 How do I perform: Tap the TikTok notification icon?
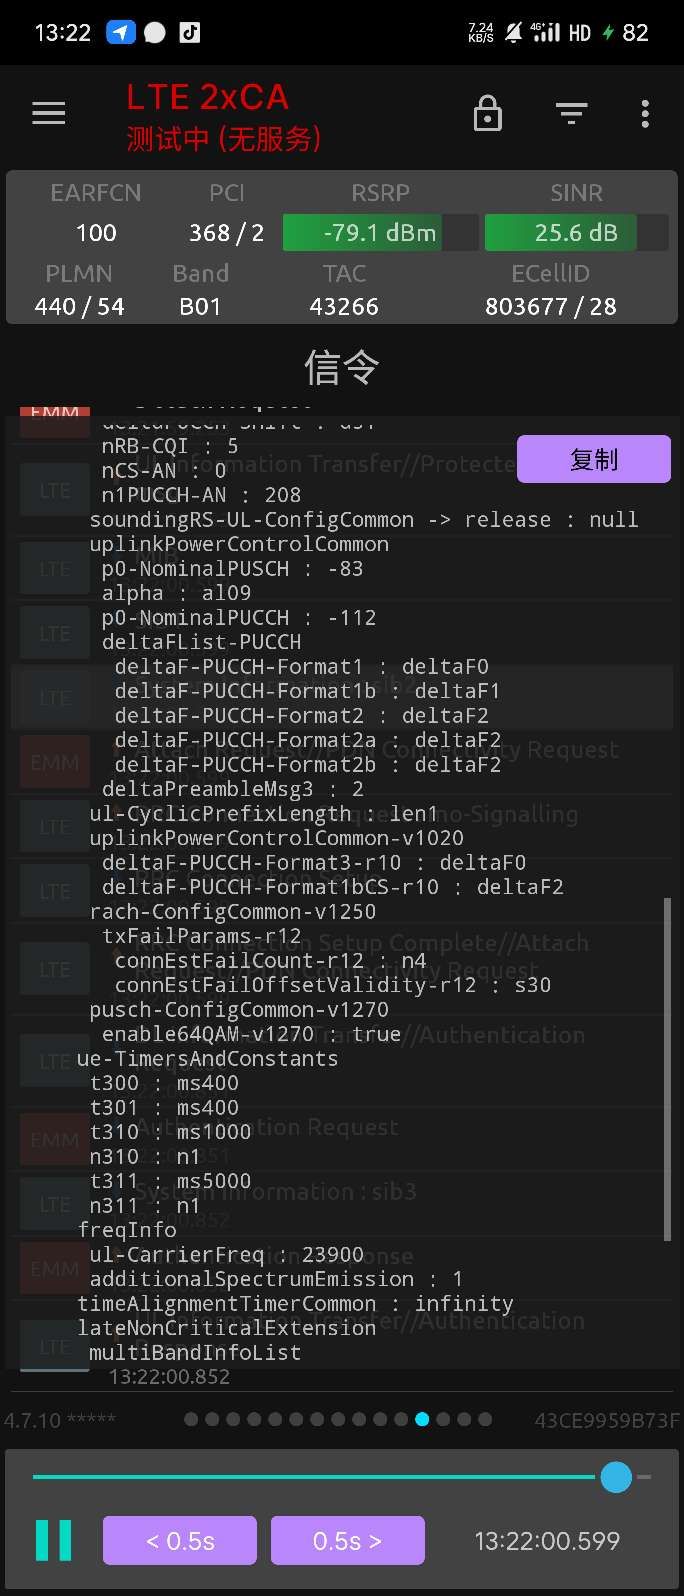pos(189,32)
